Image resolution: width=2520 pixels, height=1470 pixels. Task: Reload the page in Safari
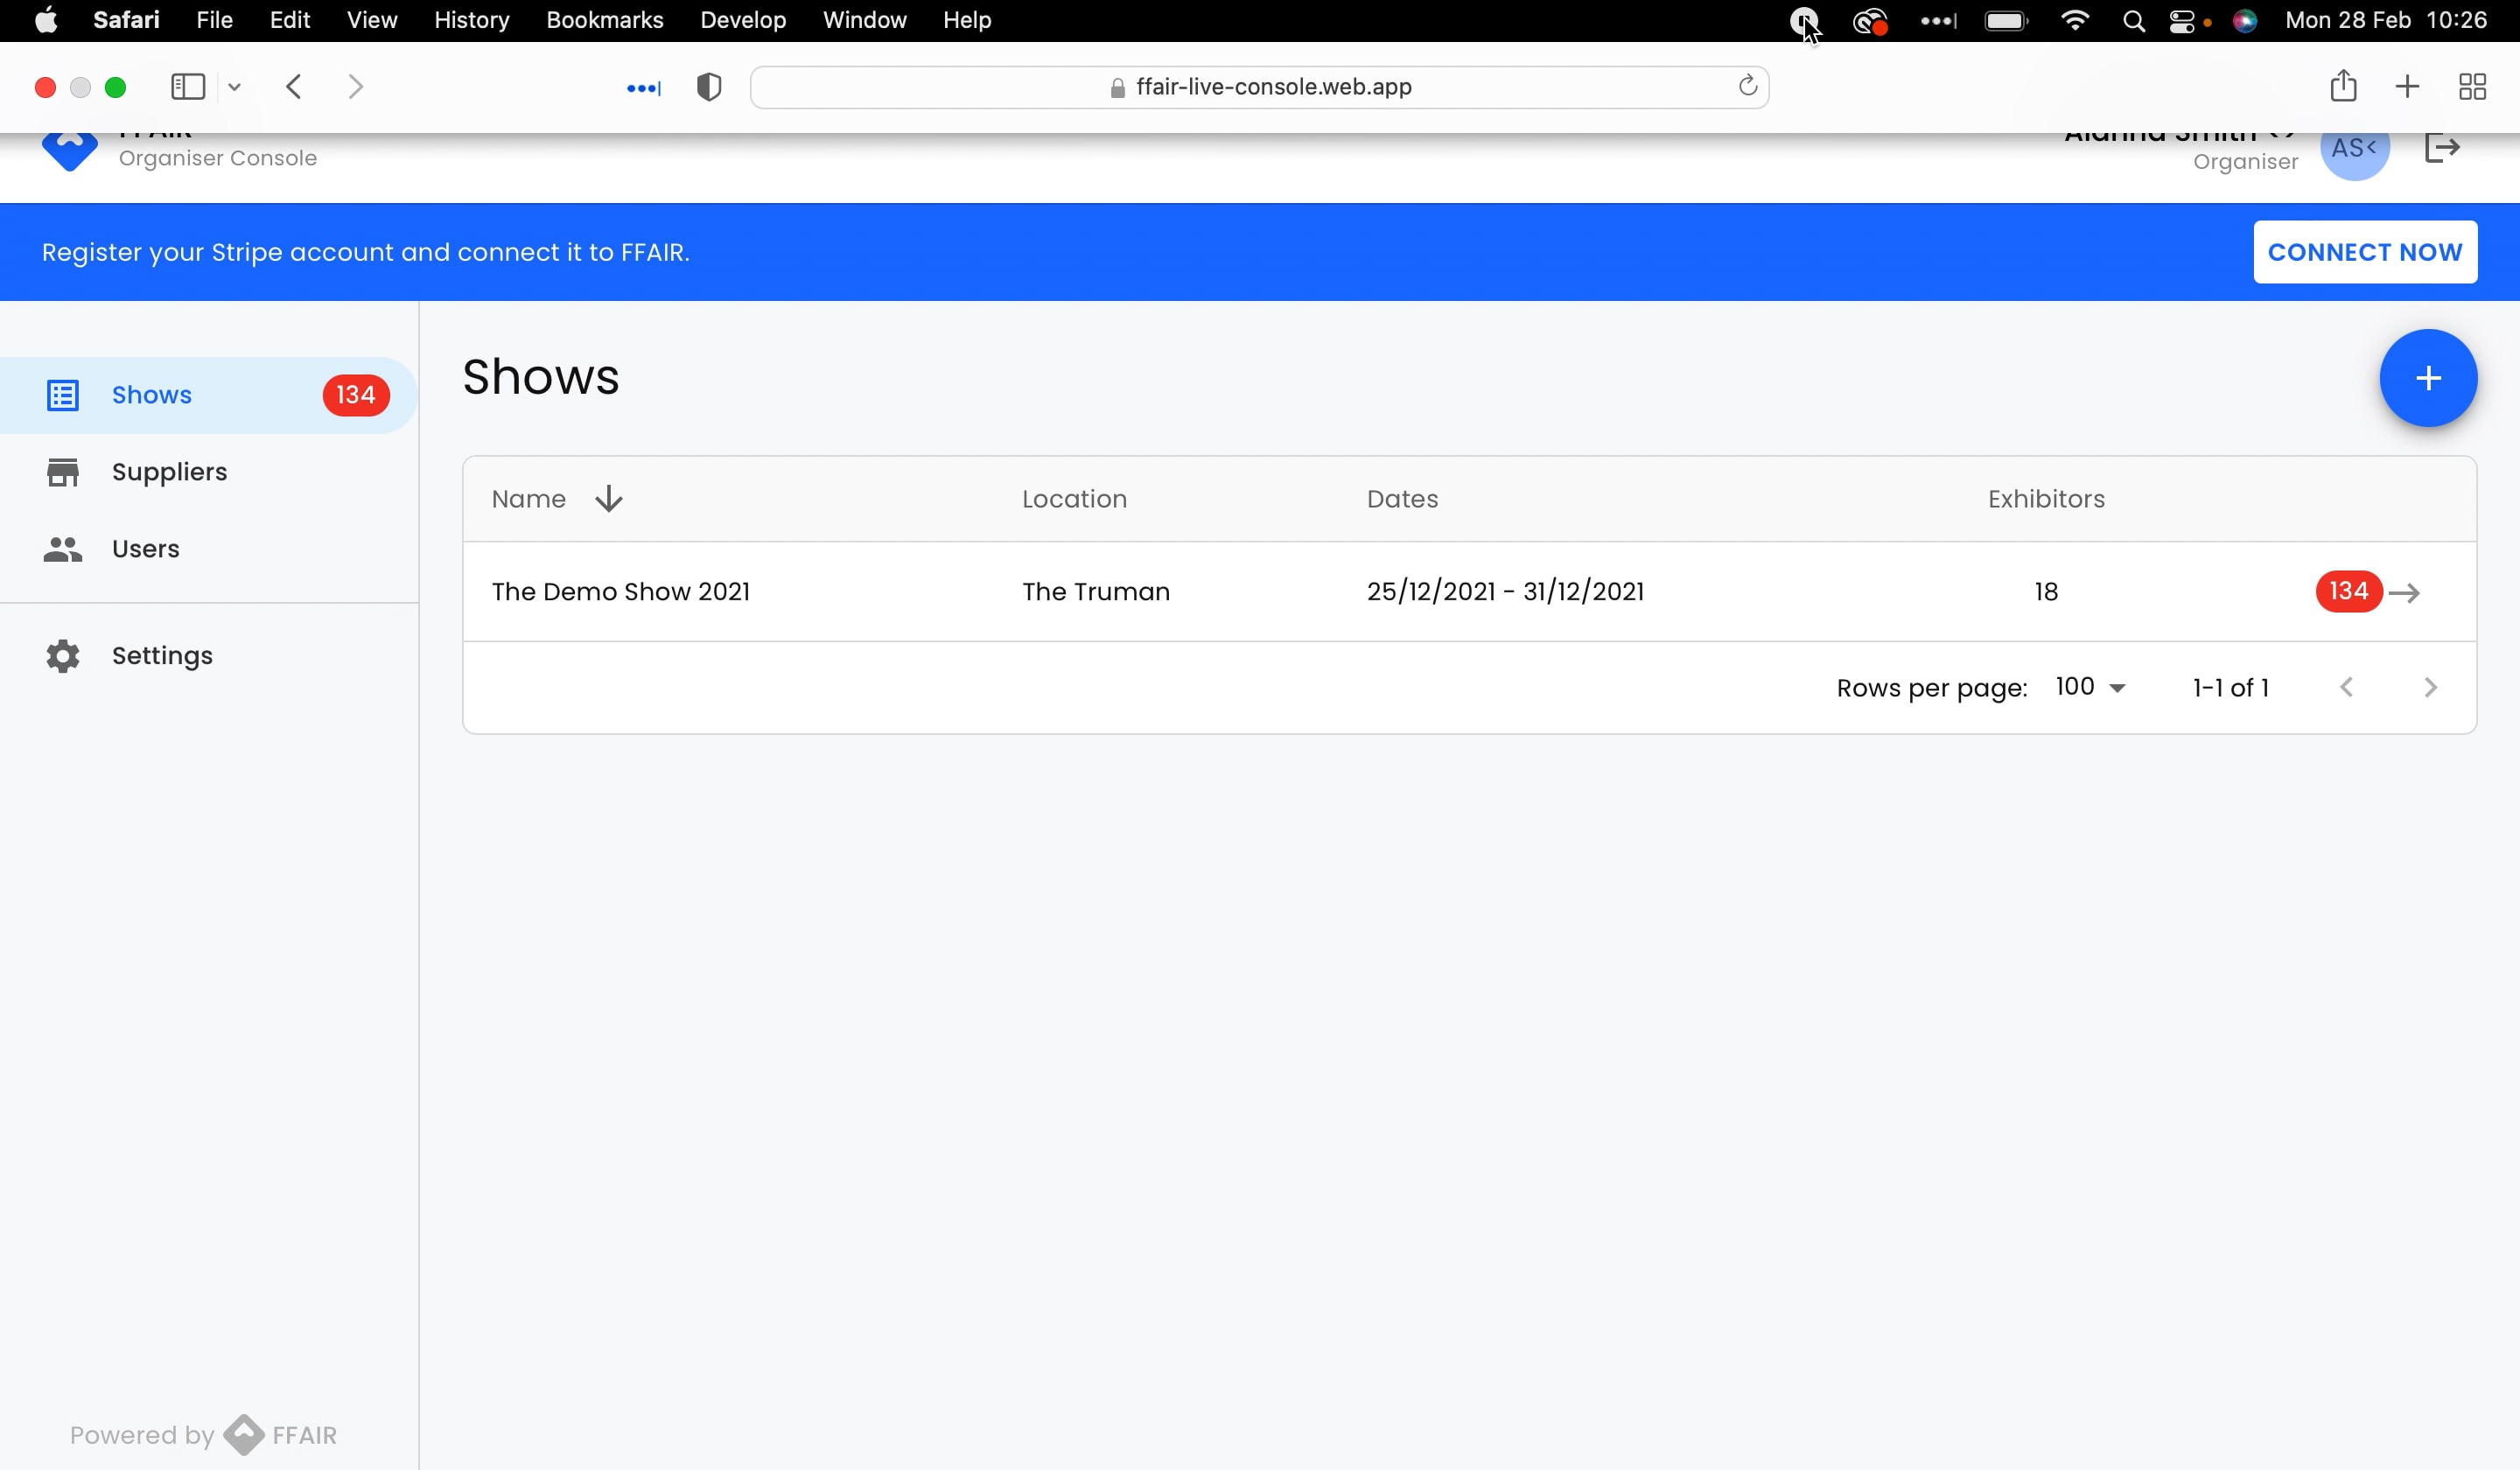click(x=1747, y=86)
